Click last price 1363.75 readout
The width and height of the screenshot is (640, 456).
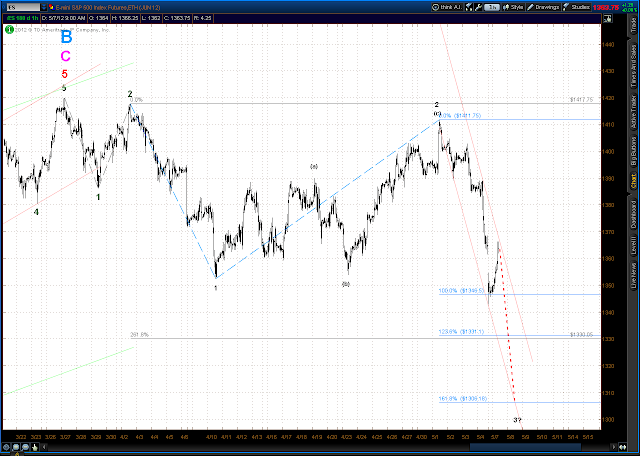[x=604, y=7]
